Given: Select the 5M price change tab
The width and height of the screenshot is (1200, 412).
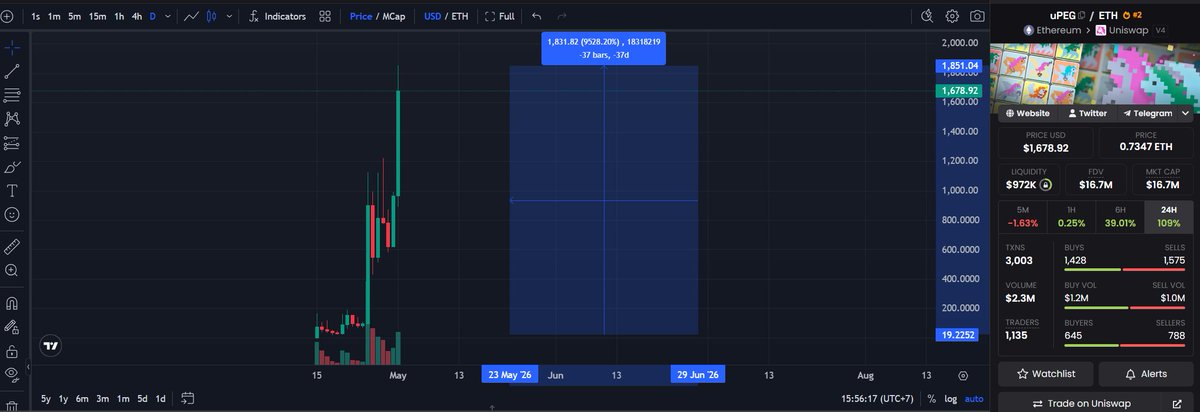Looking at the screenshot, I should click(1022, 215).
